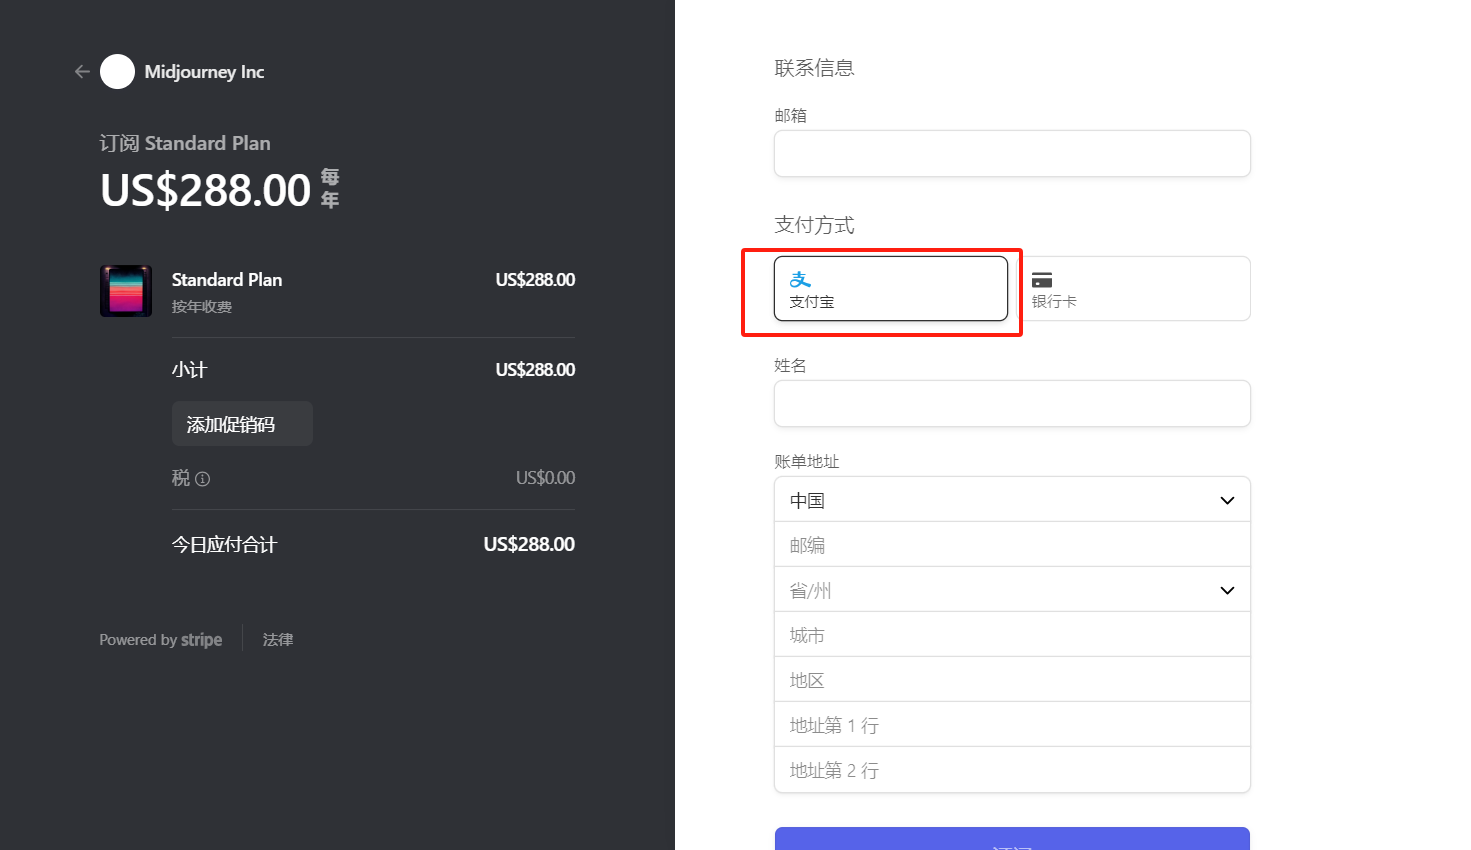The width and height of the screenshot is (1471, 850).
Task: Click the Standard Plan product thumbnail
Action: (126, 291)
